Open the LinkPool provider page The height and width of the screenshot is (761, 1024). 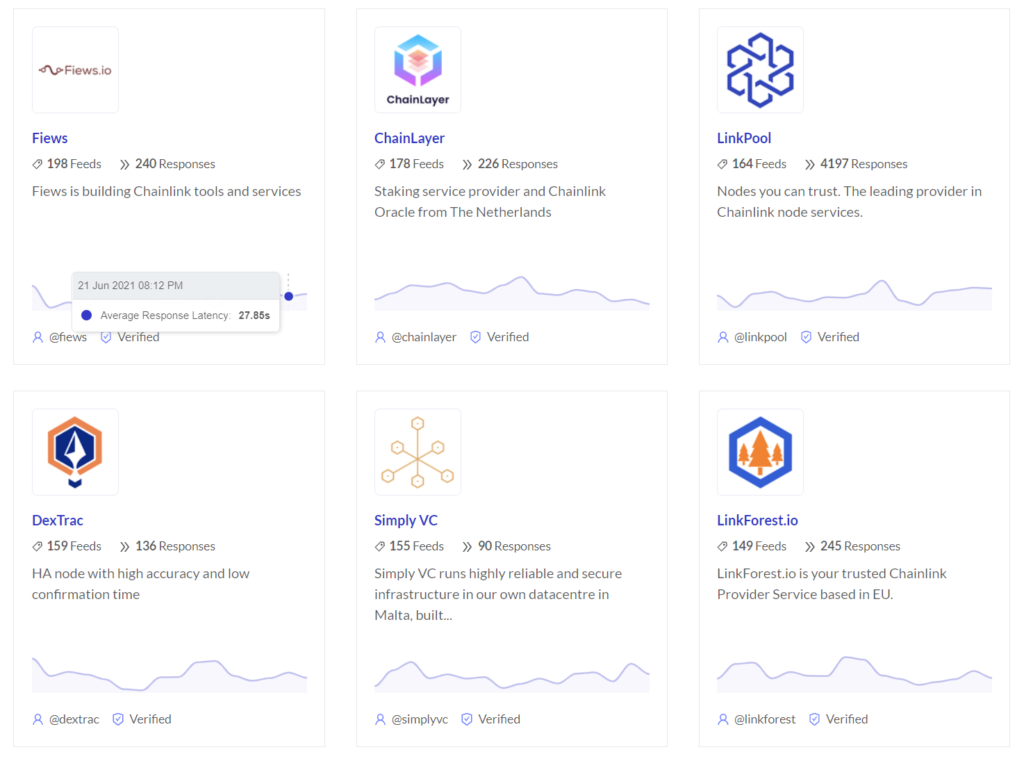[744, 138]
